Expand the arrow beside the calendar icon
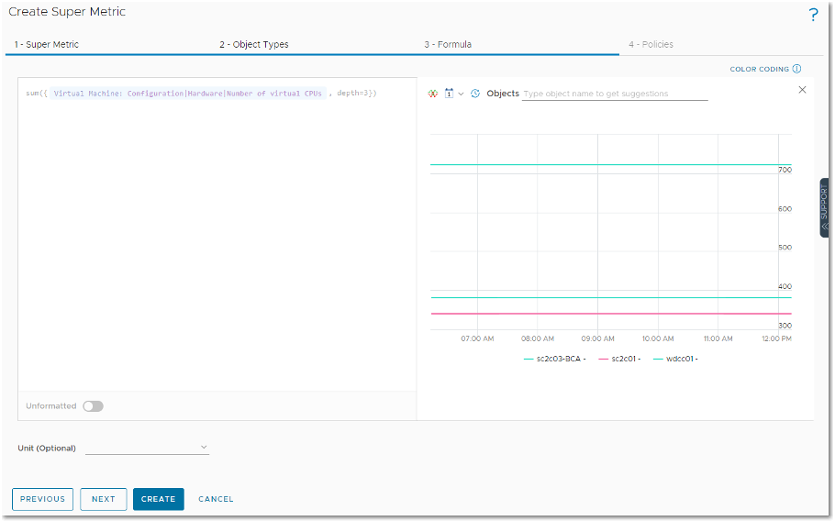 (461, 93)
